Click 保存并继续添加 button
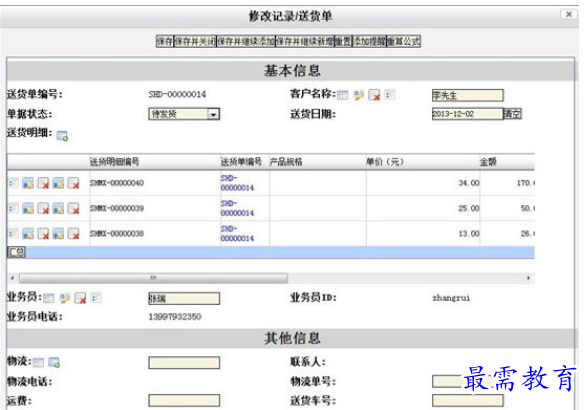The width and height of the screenshot is (585, 410). point(246,41)
